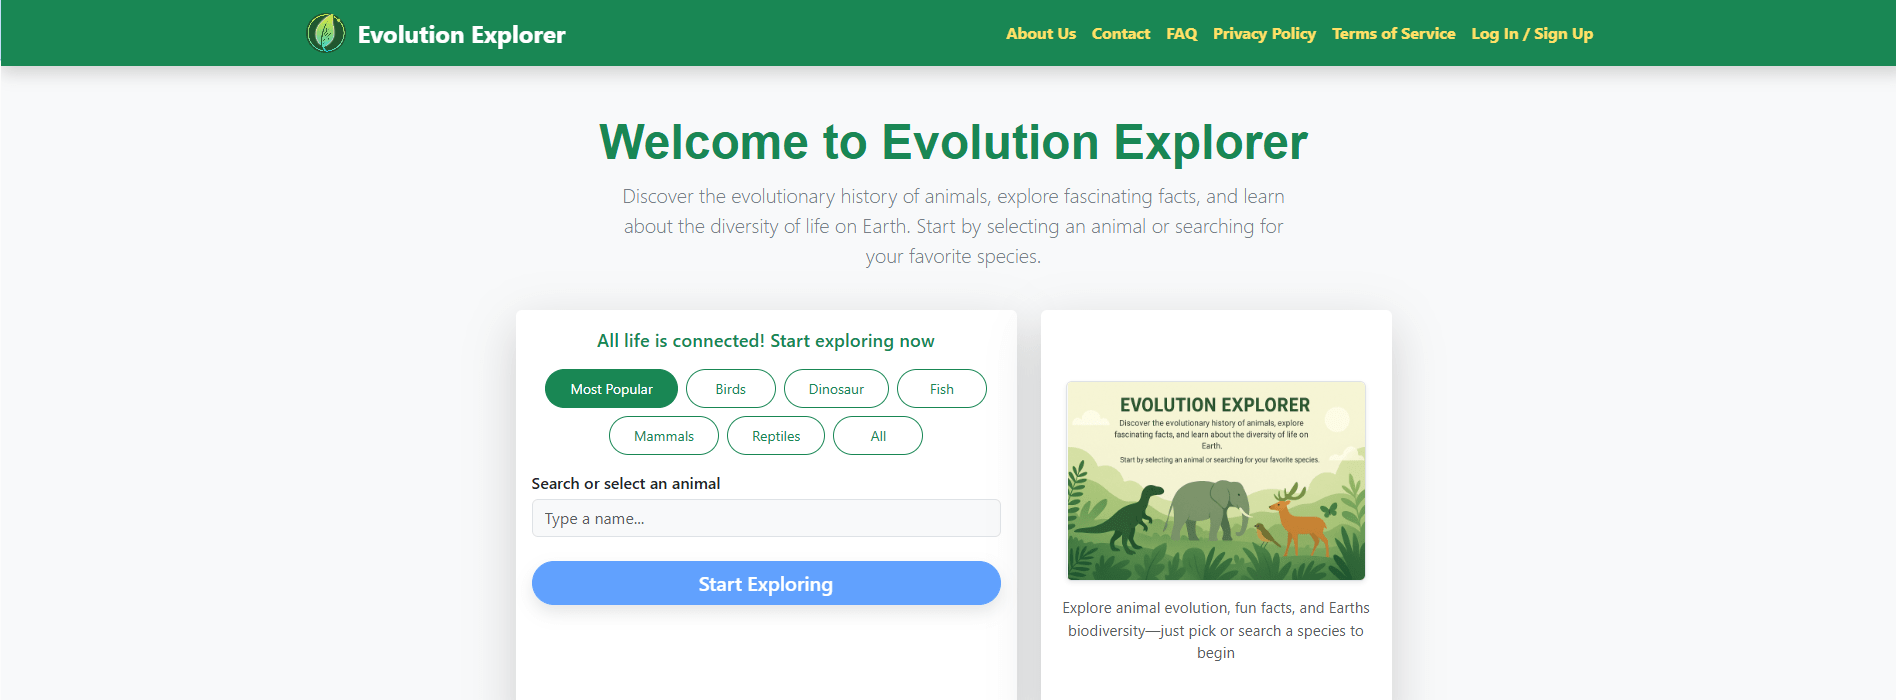Screen dimensions: 1896x700
Task: Click Log In / Sign Up
Action: point(1531,34)
